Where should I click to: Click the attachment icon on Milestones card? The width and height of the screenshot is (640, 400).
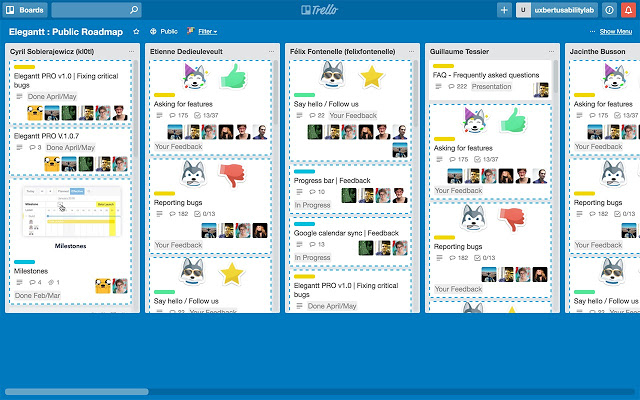click(54, 282)
